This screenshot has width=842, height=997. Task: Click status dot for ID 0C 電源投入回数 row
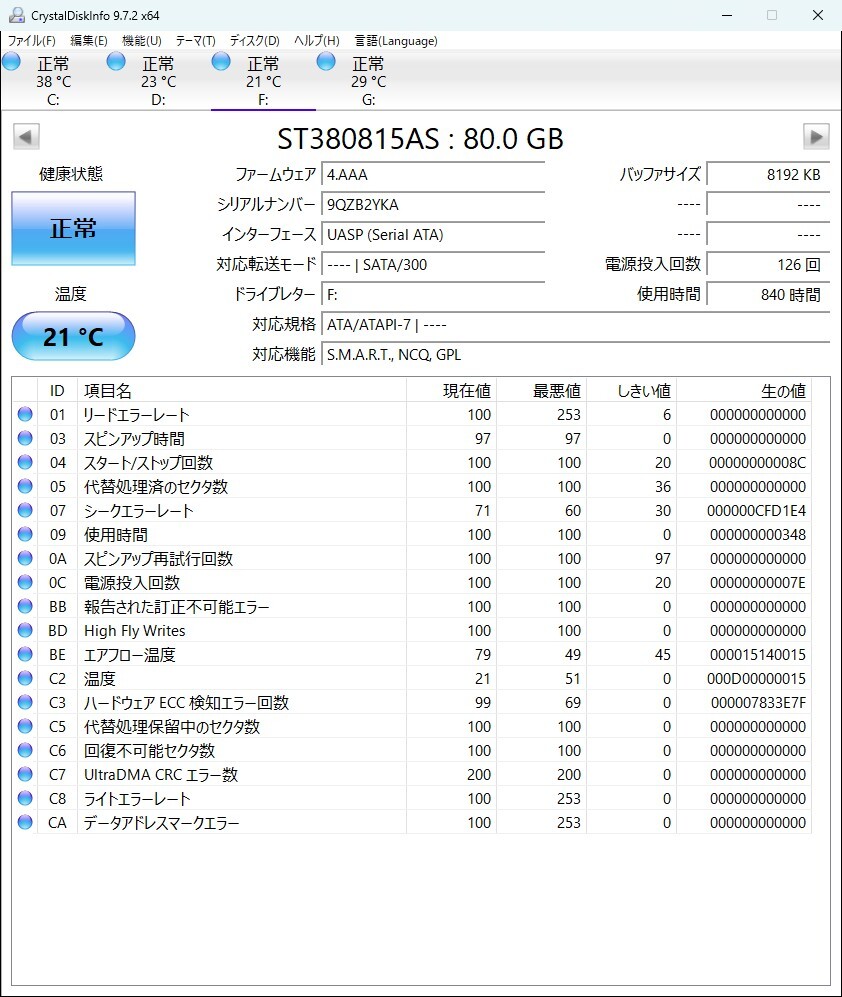(x=25, y=582)
